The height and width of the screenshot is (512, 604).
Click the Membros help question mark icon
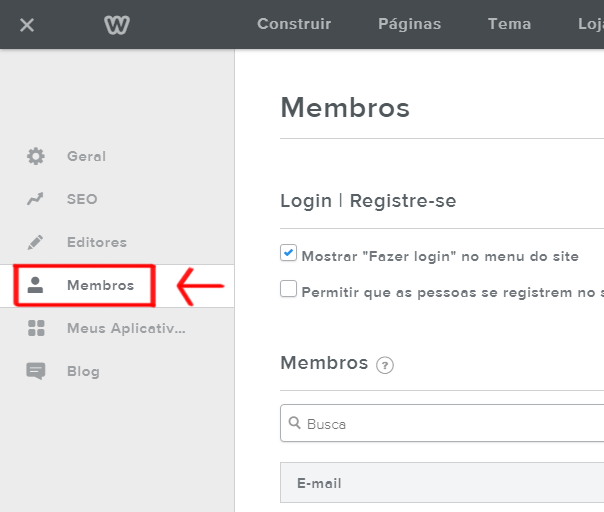pos(385,365)
